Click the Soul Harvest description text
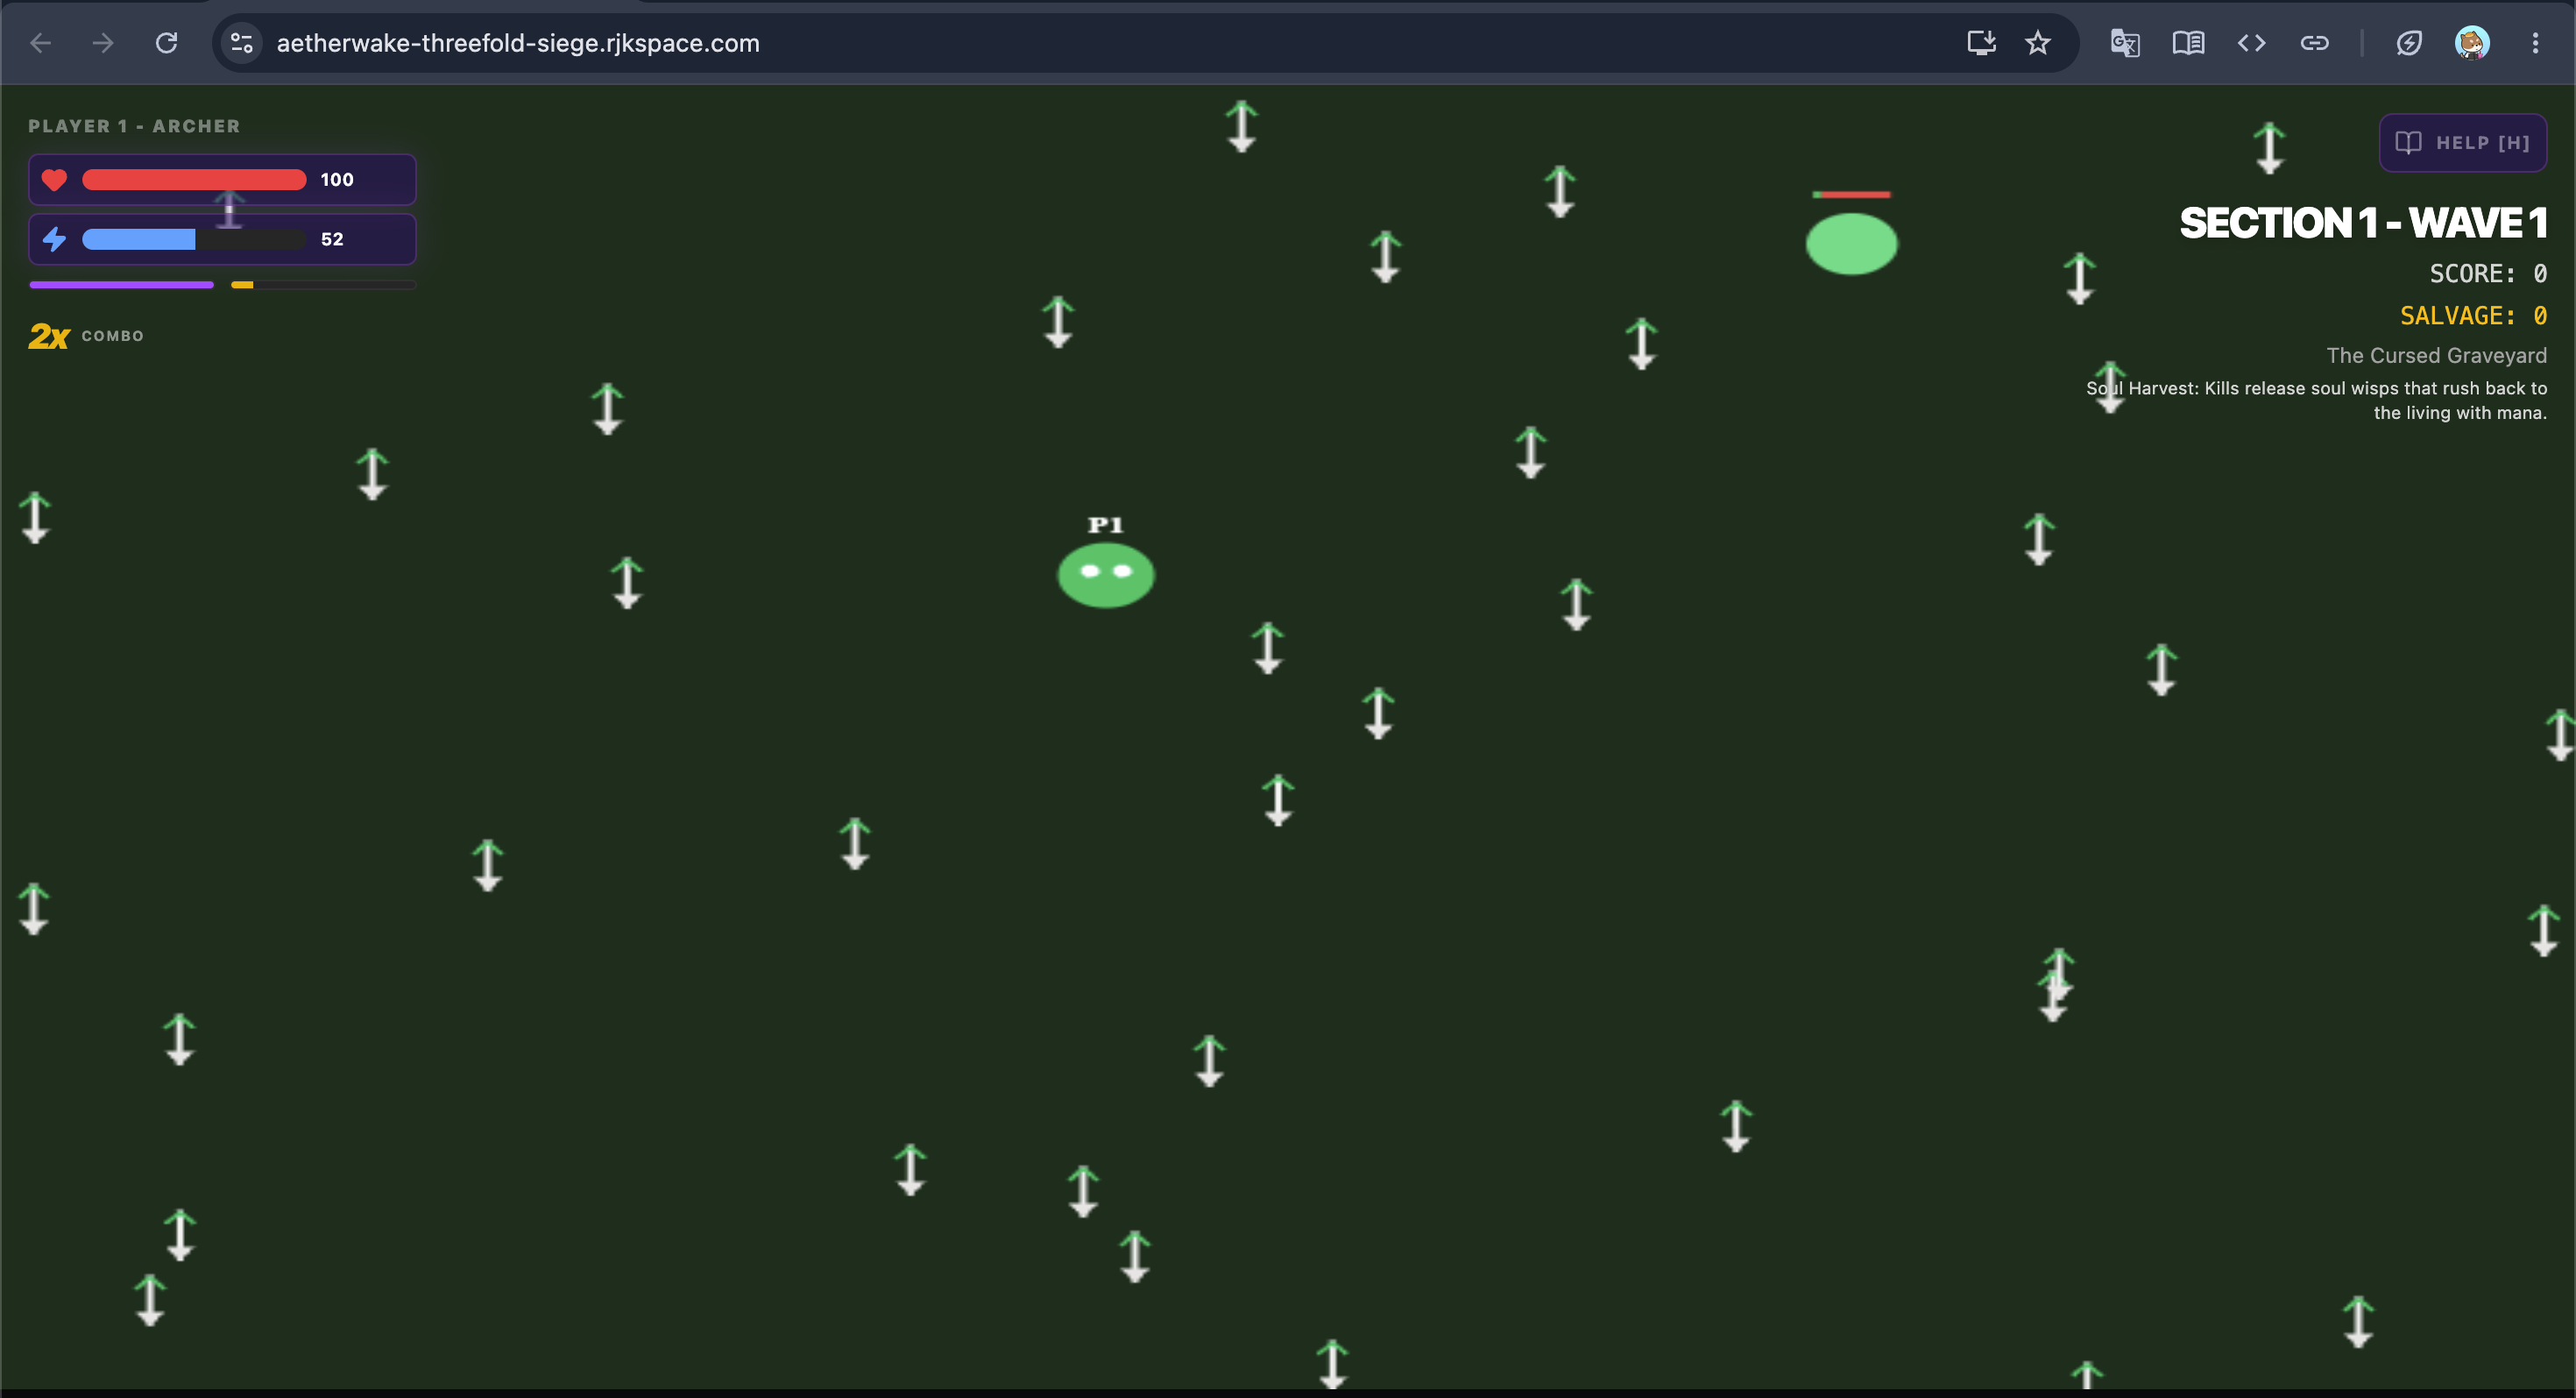2576x1398 pixels. tap(2317, 400)
